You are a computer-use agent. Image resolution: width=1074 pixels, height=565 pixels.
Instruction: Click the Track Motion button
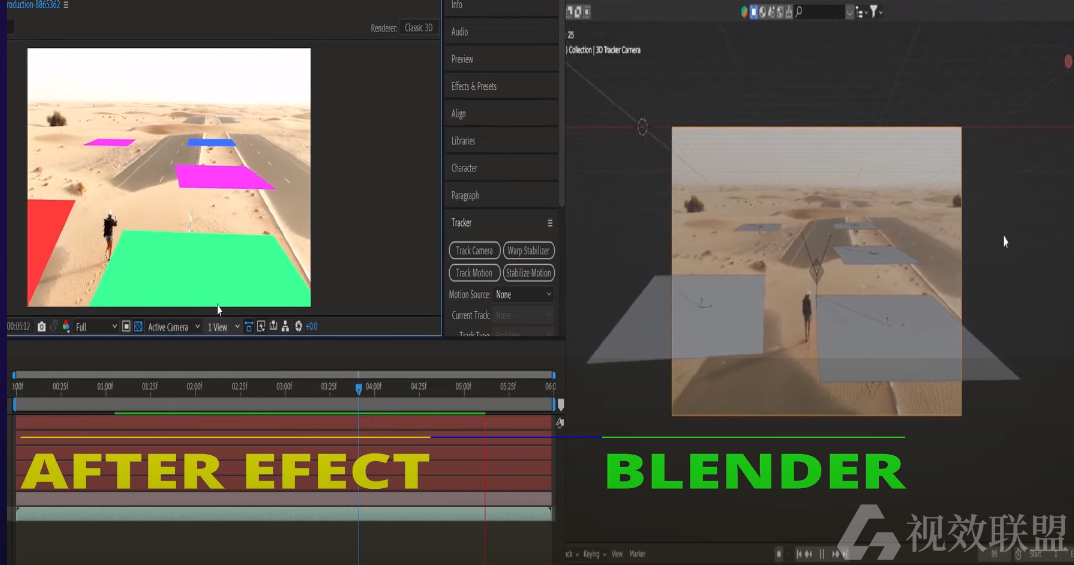click(474, 273)
